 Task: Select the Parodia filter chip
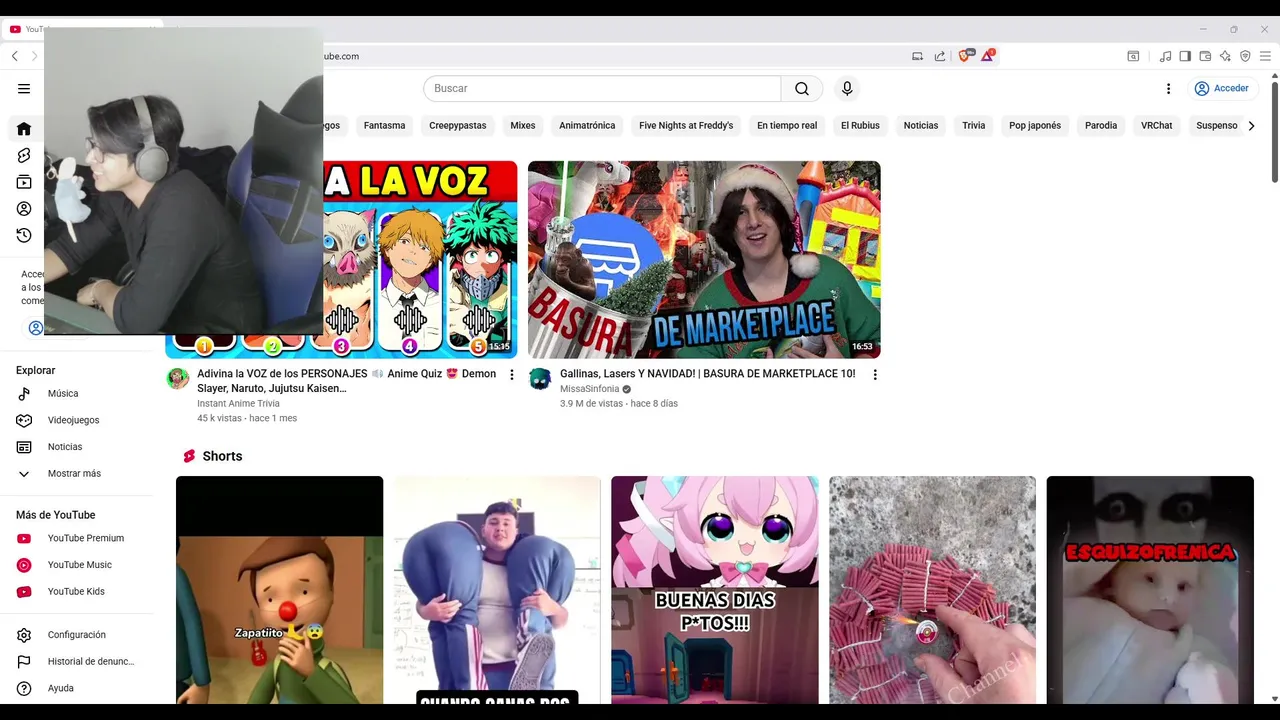[1101, 126]
